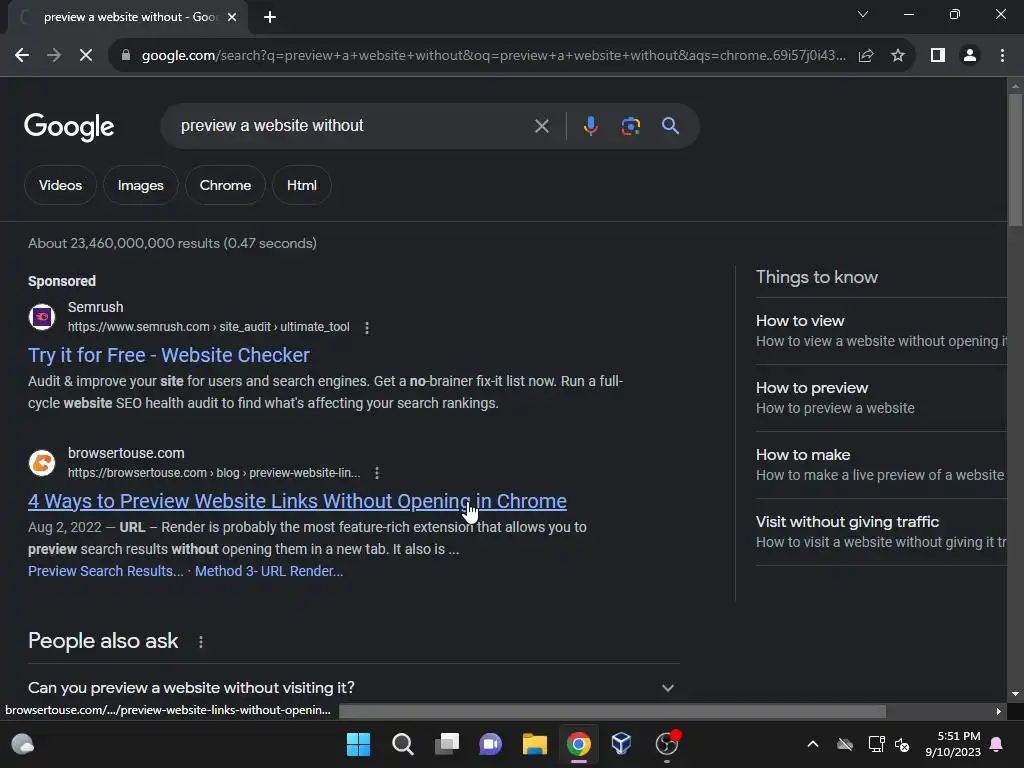
Task: Click the horizontal scrollbar thumb
Action: (x=613, y=711)
